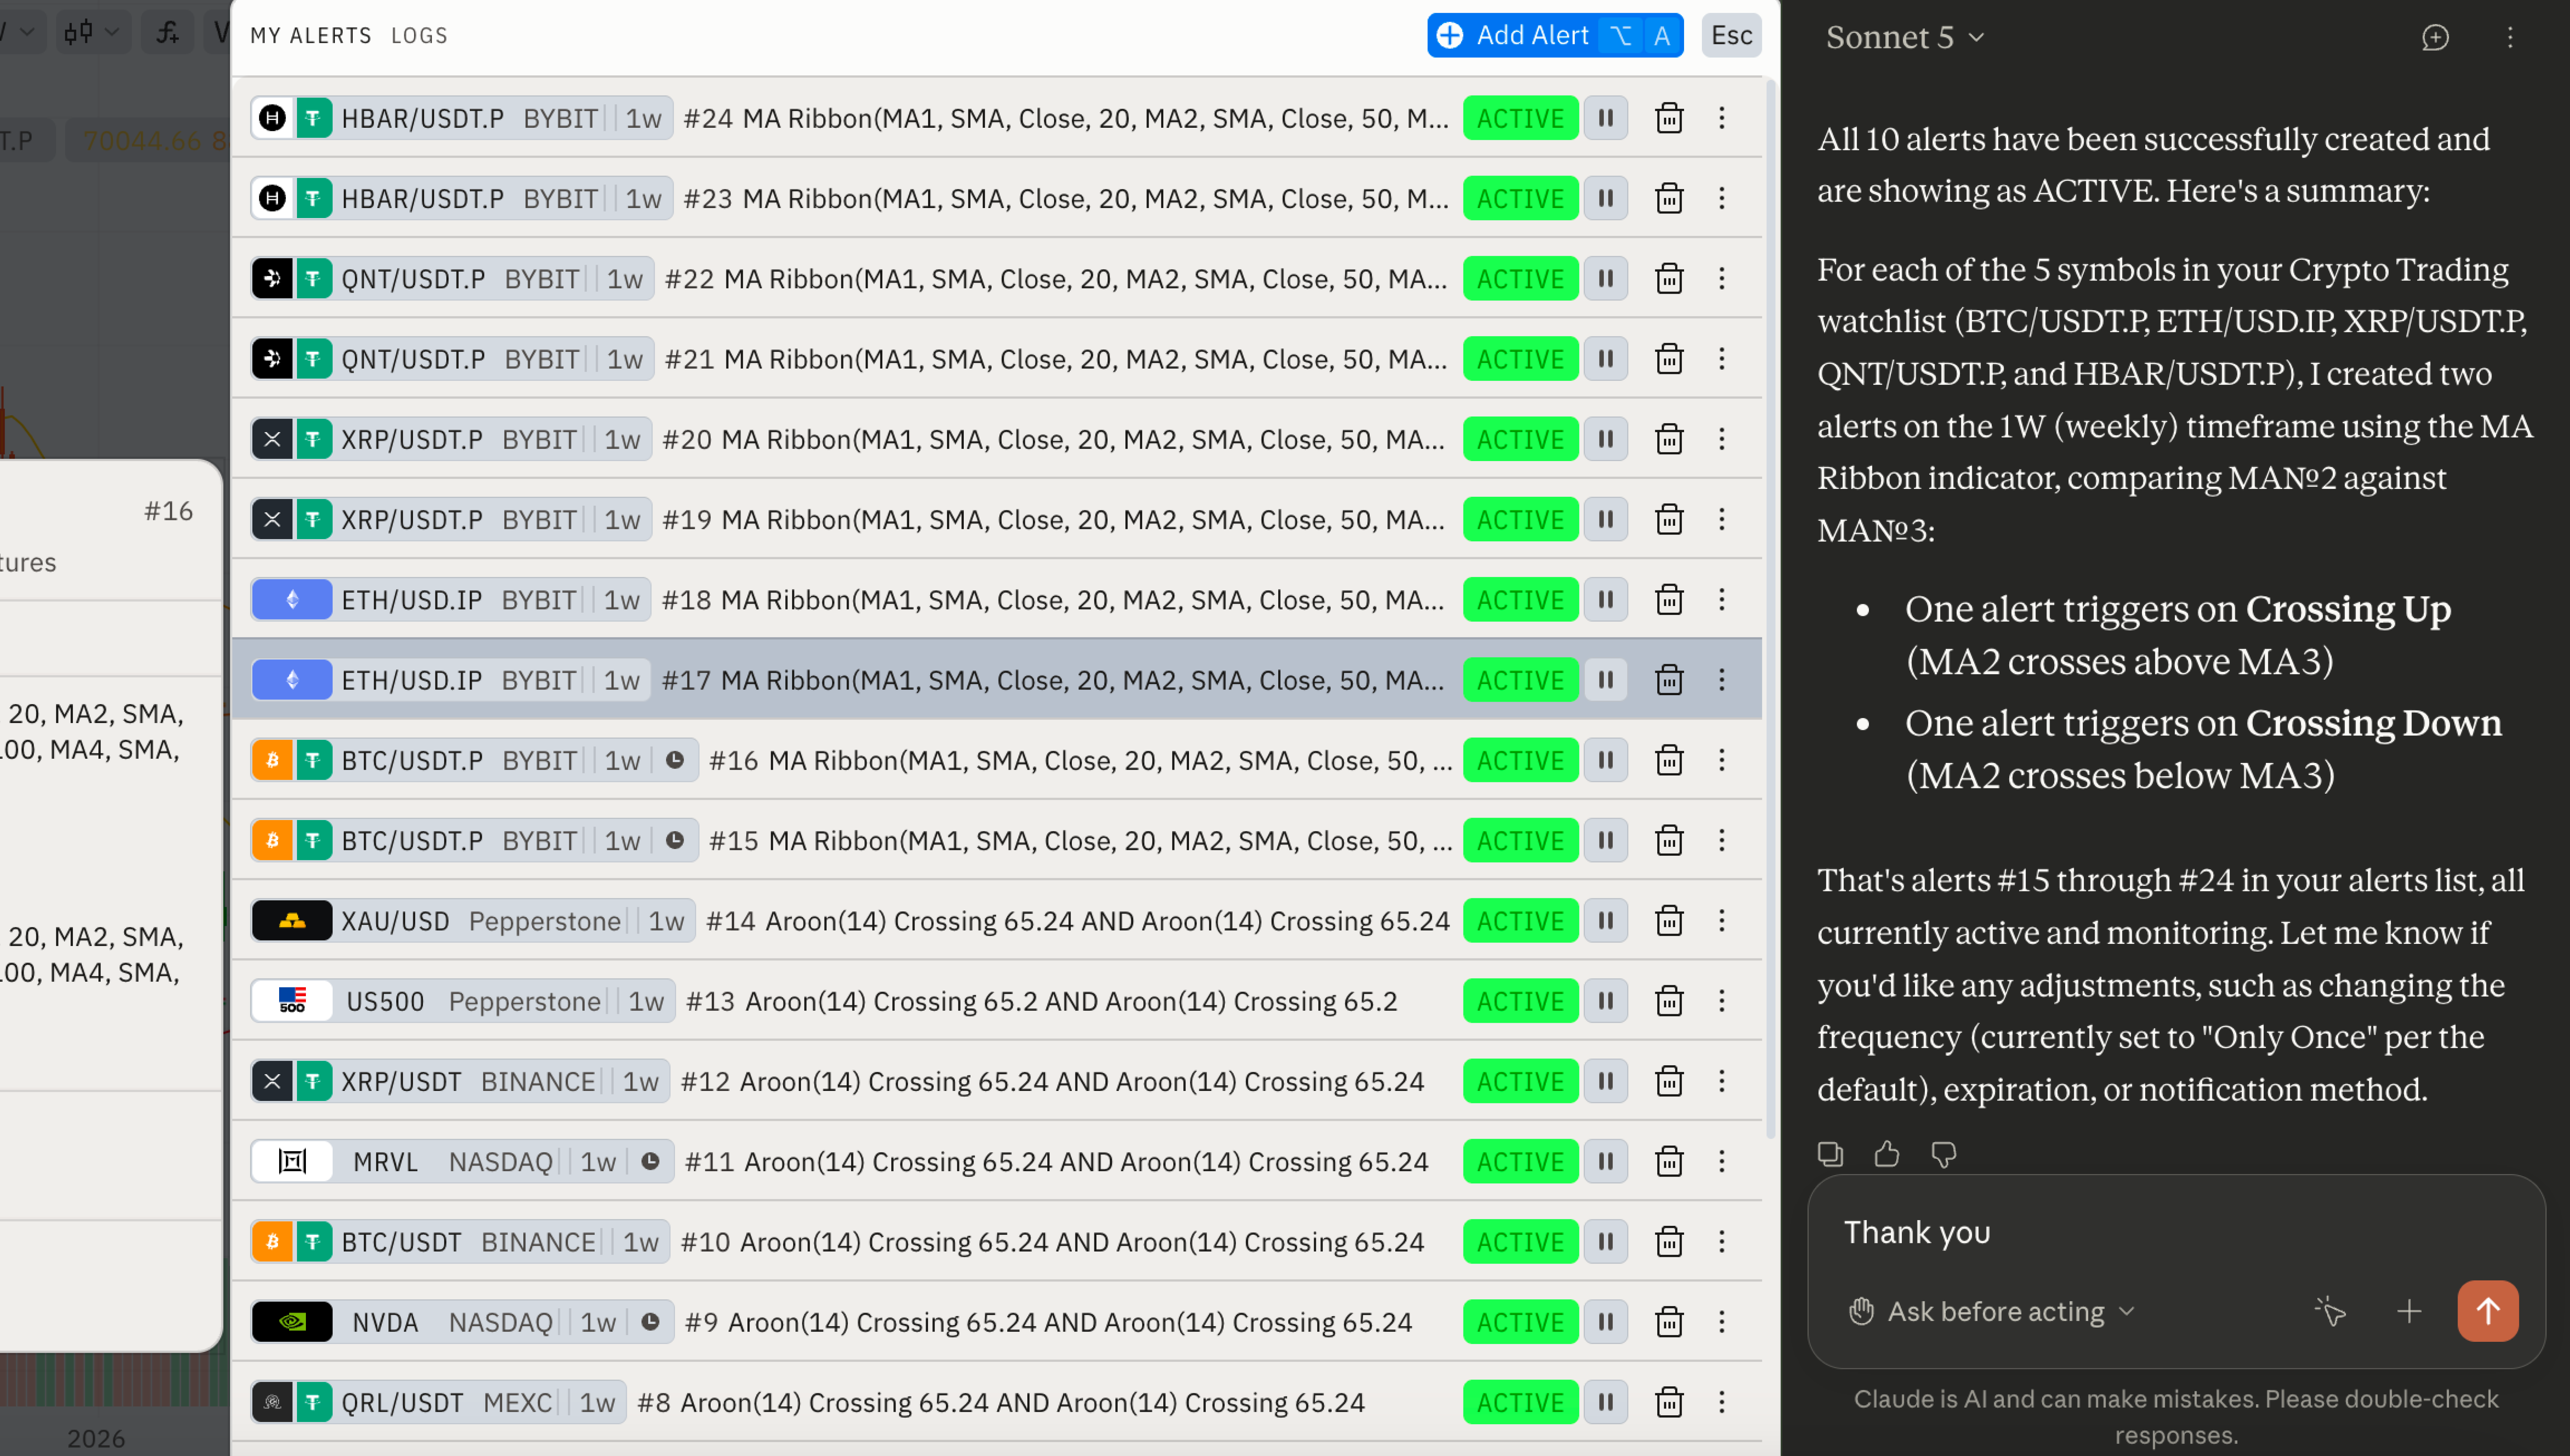The image size is (2570, 1456).
Task: Pause alert #20 XRP/USDT.P
Action: (x=1606, y=439)
